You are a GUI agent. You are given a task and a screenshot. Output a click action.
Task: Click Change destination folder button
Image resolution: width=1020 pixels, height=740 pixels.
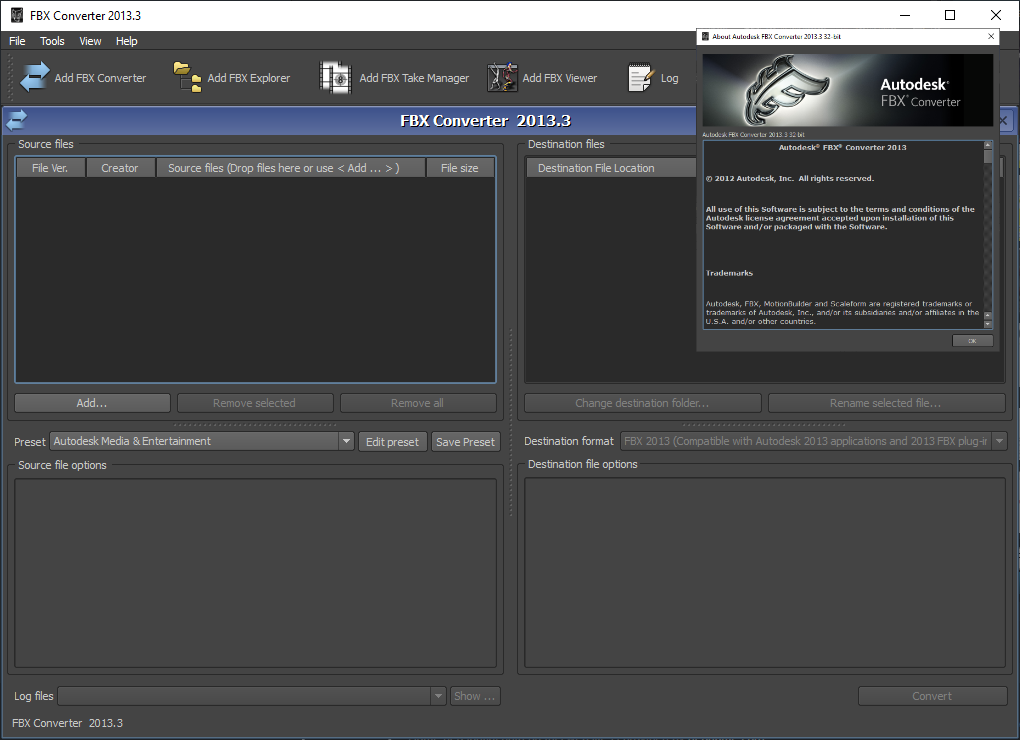[643, 403]
